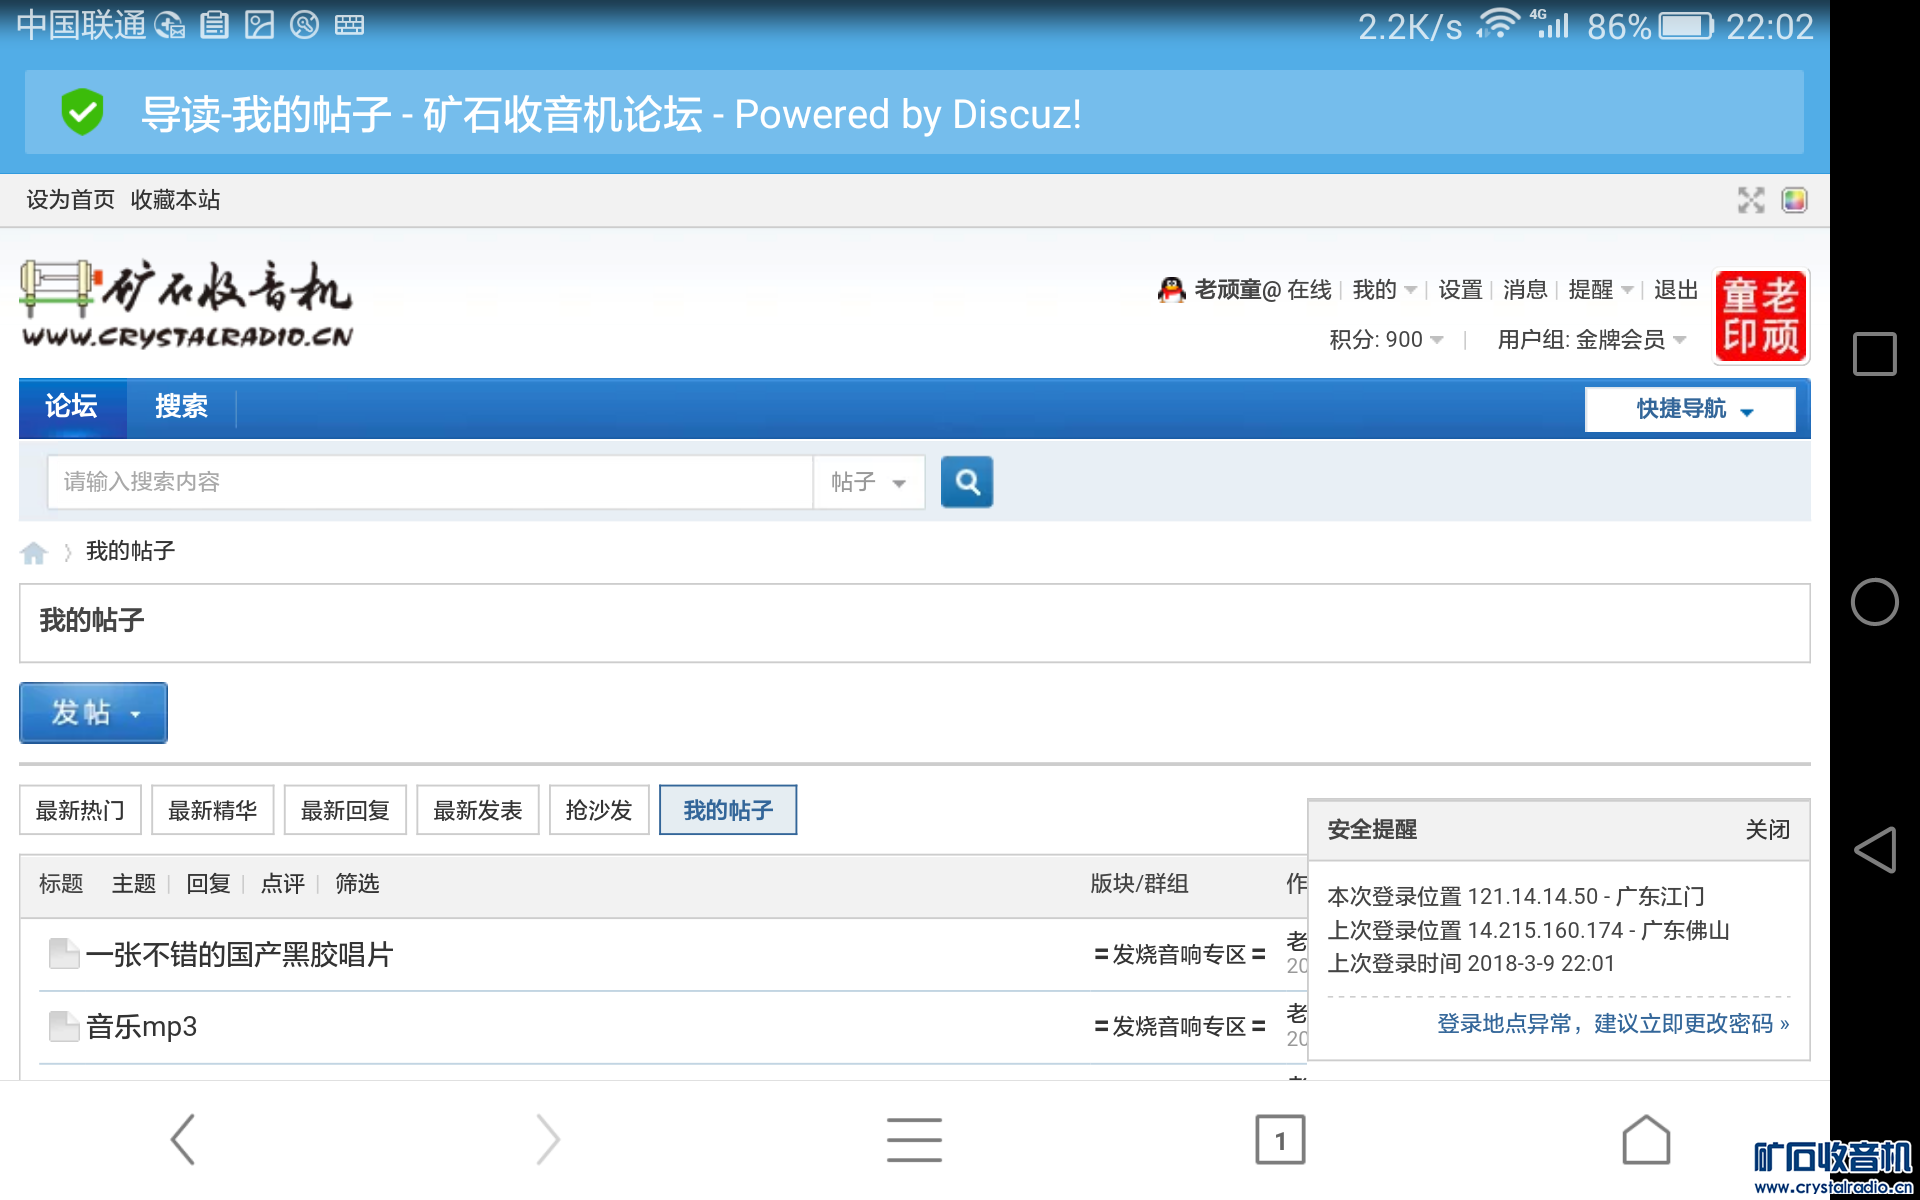Screen dimensions: 1920x1200
Task: Open the 一张不错的国产黑胶唱片 post link
Action: [240, 955]
